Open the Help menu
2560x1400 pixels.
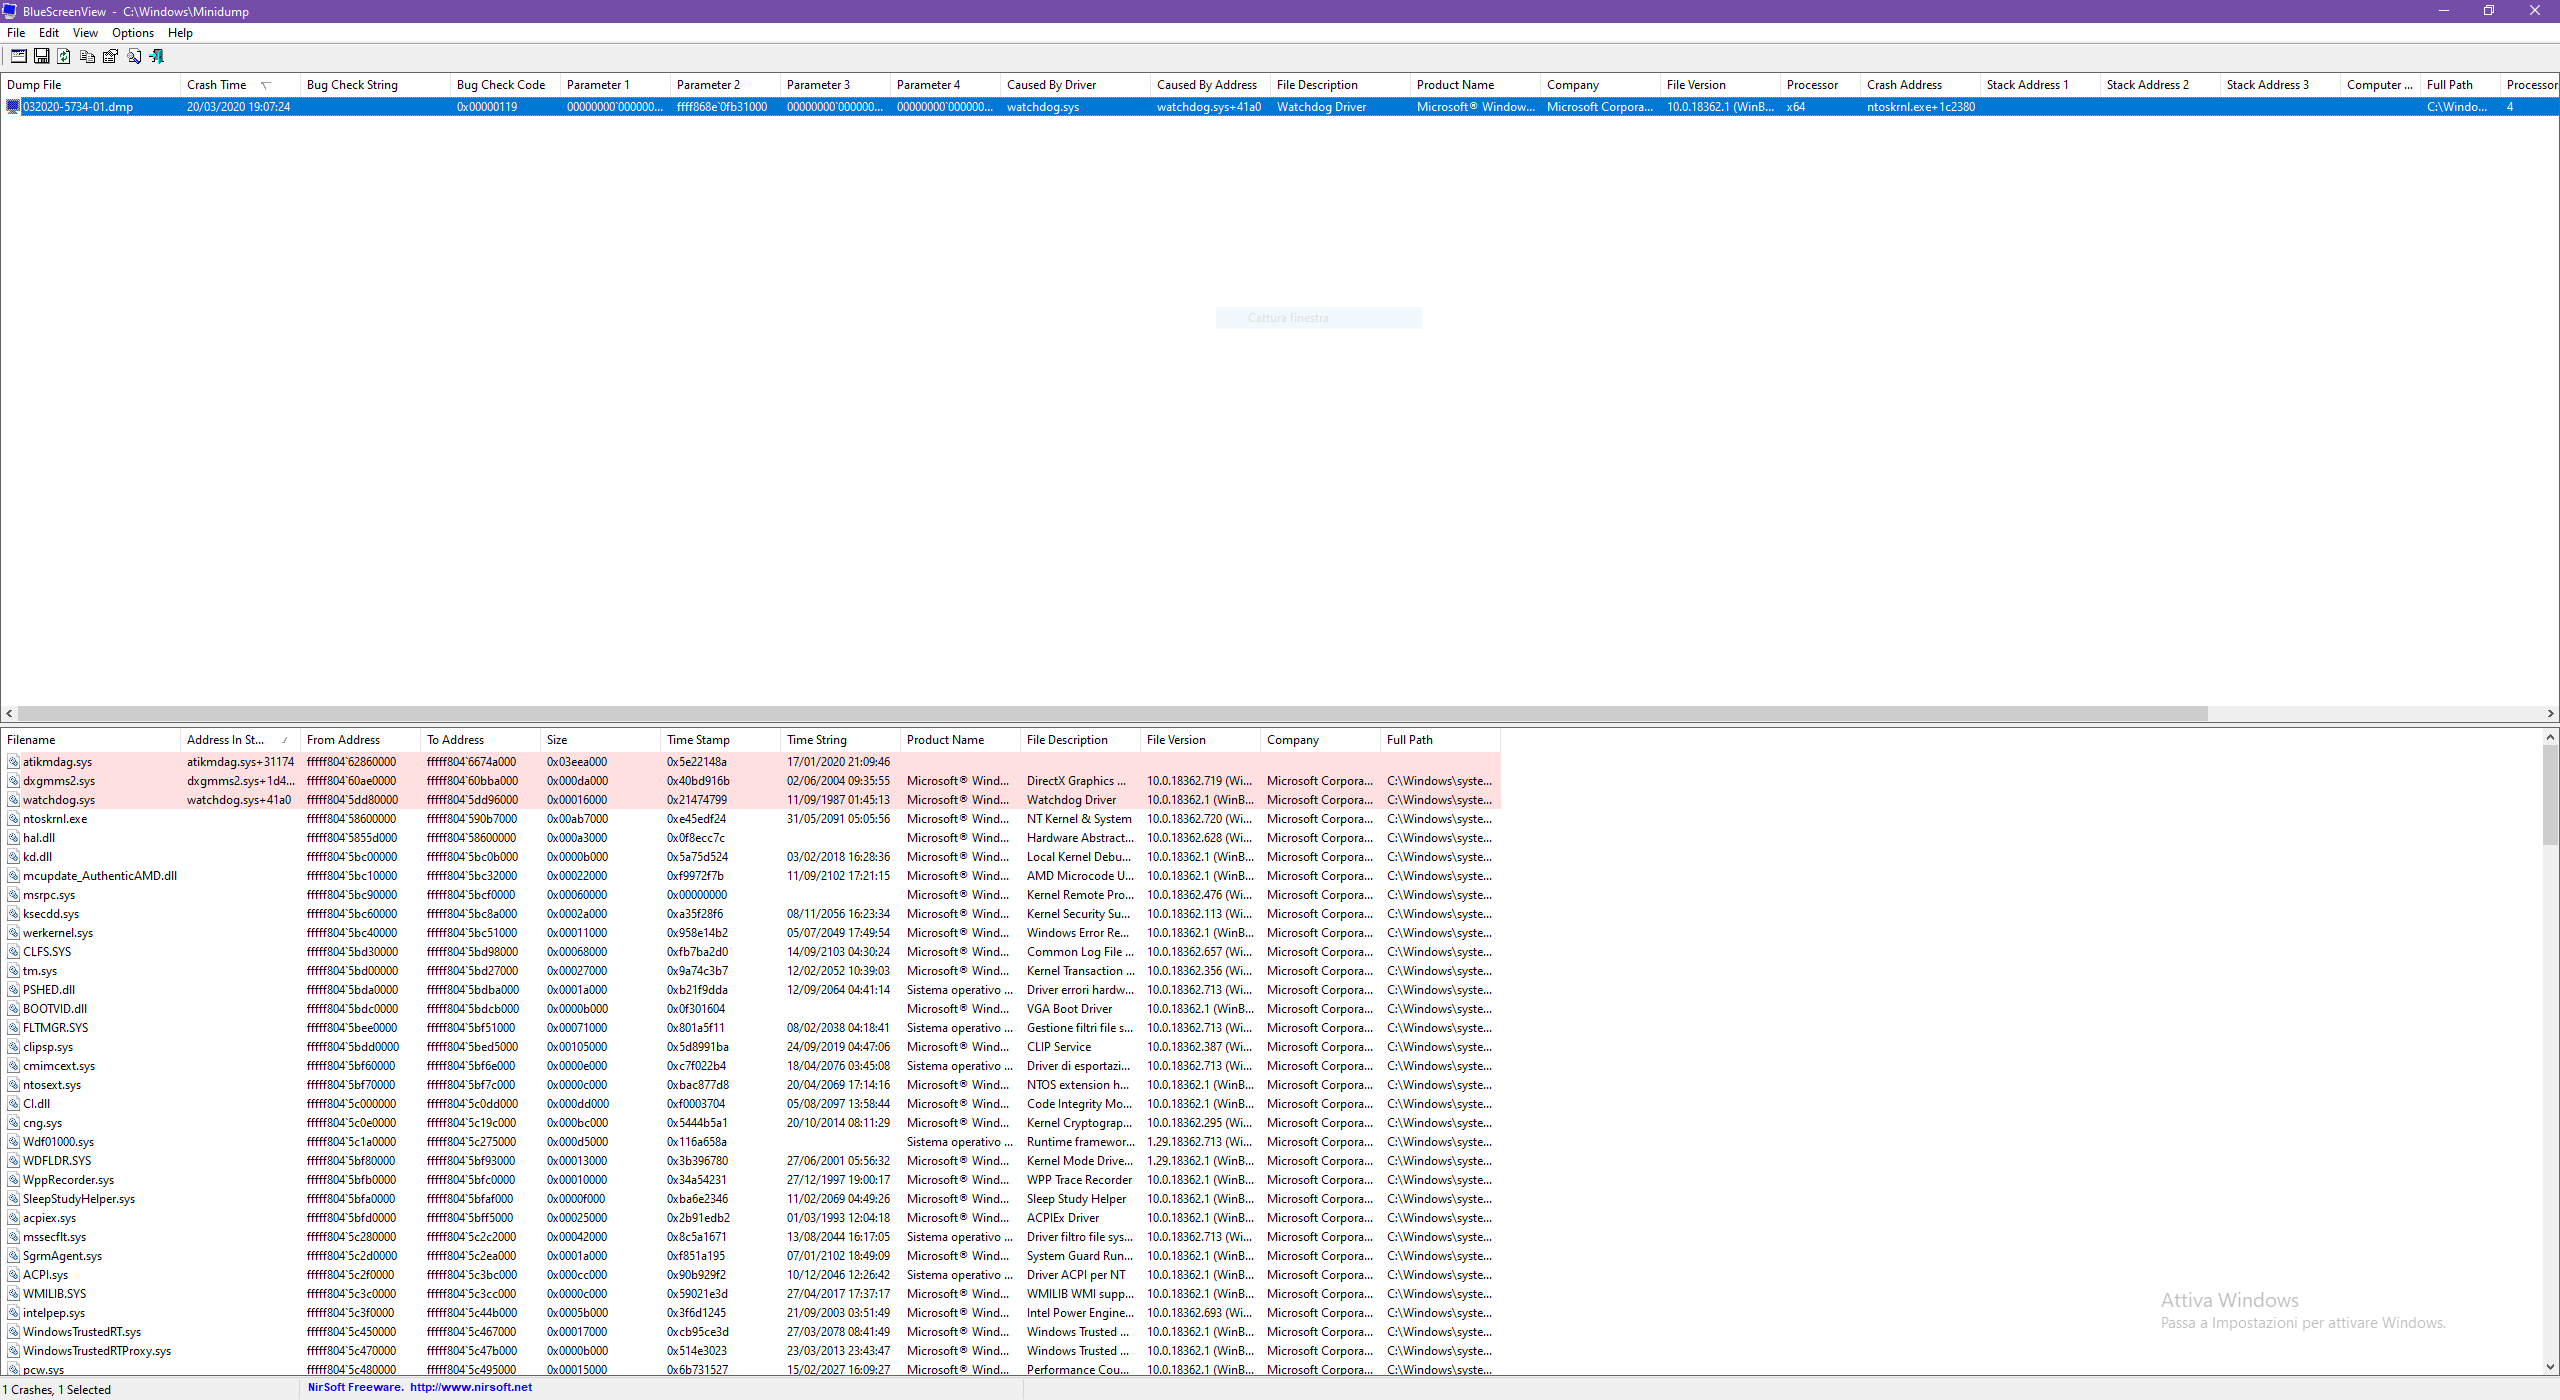click(x=180, y=33)
